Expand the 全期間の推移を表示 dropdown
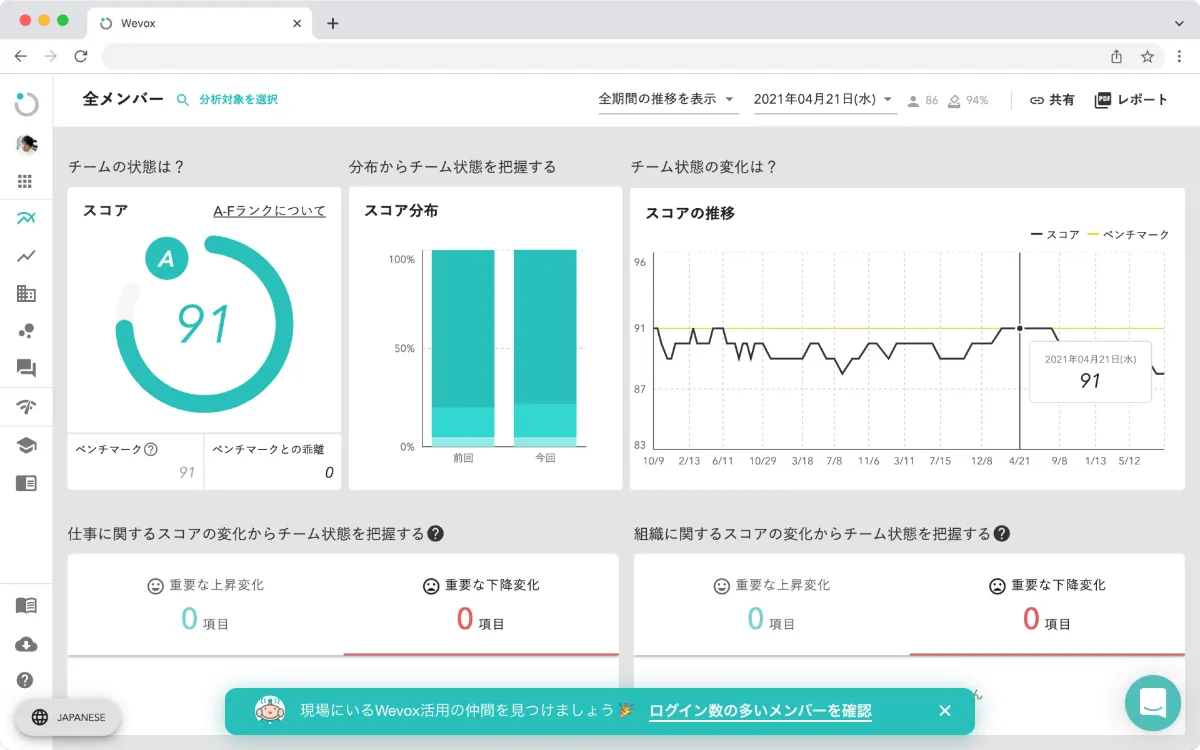Image resolution: width=1200 pixels, height=750 pixels. (667, 99)
